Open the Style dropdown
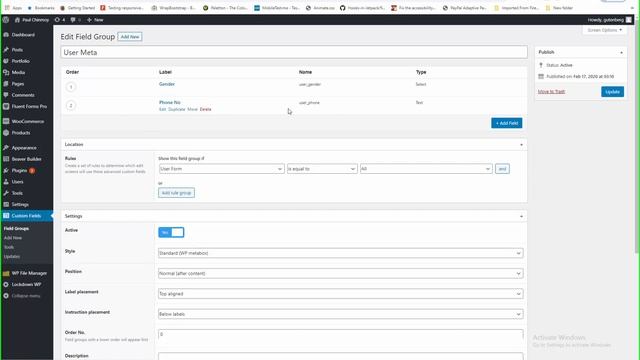640x360 pixels. pos(340,253)
